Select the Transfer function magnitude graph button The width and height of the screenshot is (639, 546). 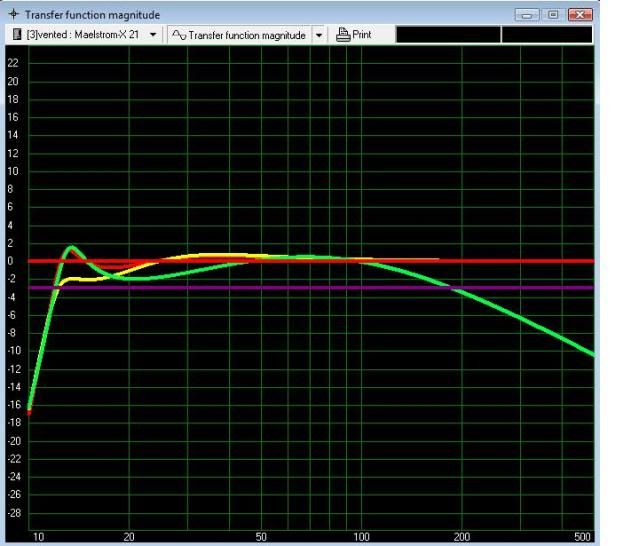click(x=240, y=35)
